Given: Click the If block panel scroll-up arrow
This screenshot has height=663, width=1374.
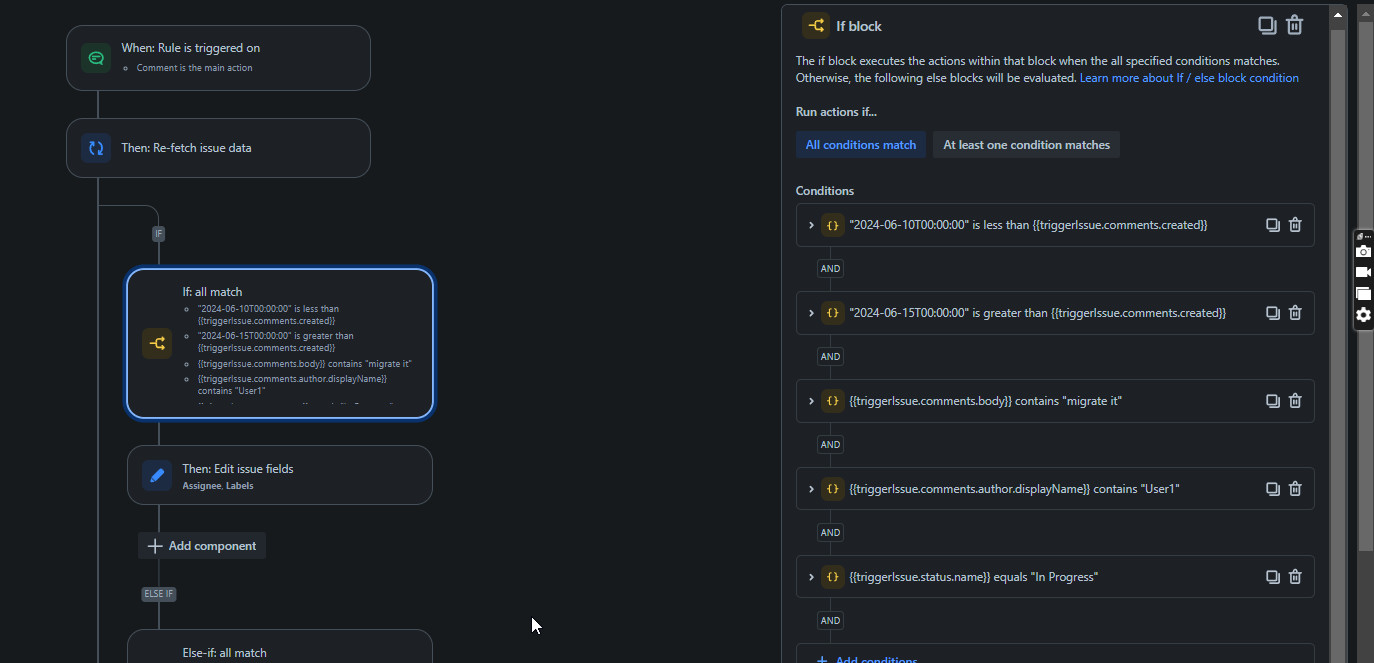Looking at the screenshot, I should [x=1338, y=14].
